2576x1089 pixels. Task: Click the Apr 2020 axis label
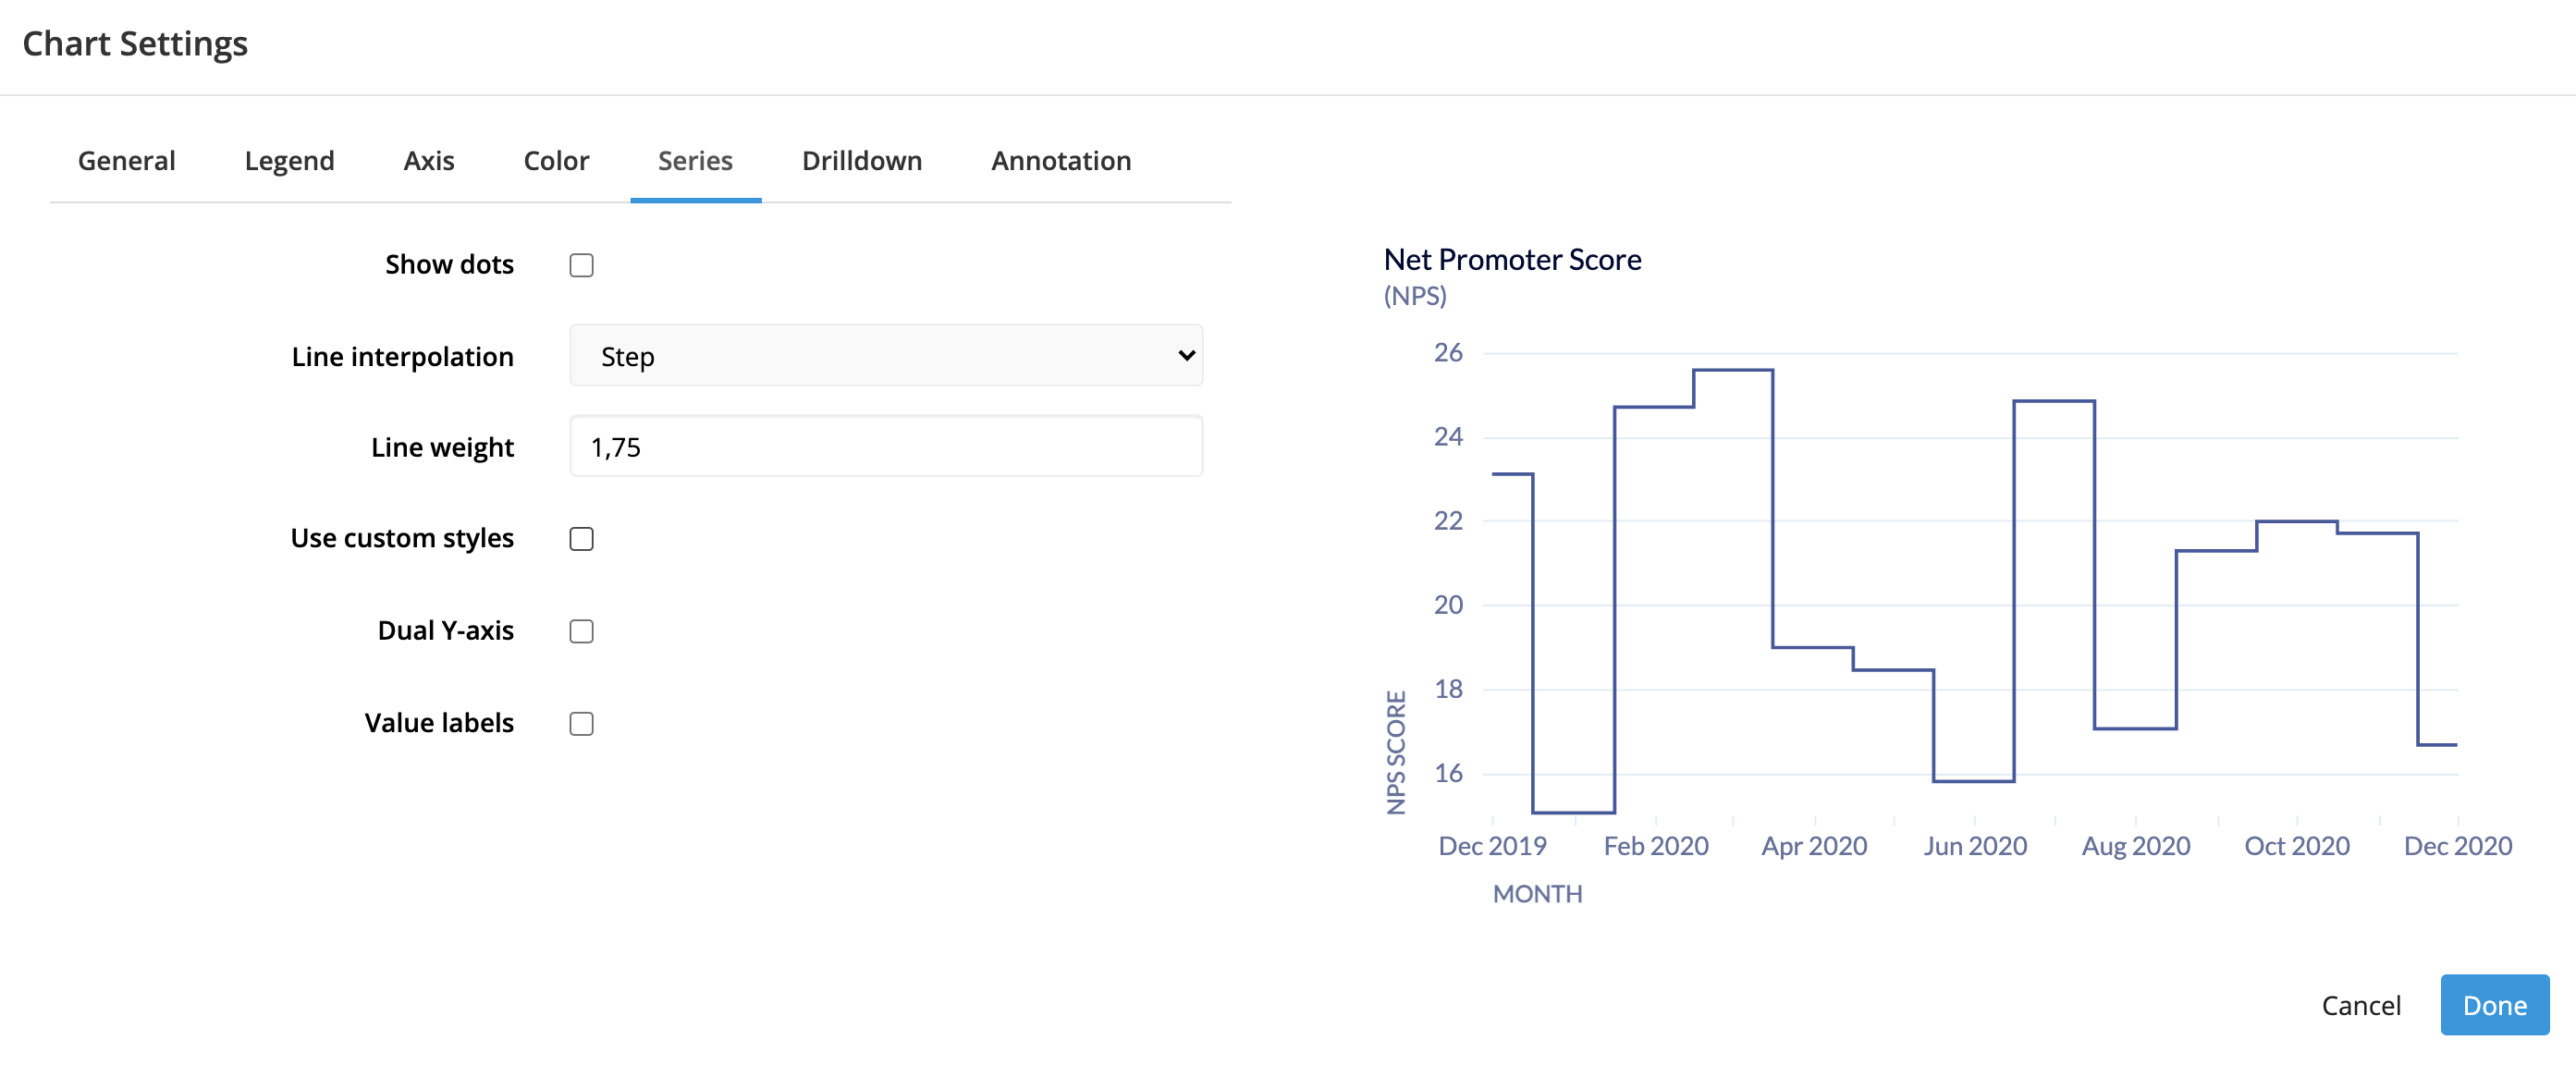1814,846
